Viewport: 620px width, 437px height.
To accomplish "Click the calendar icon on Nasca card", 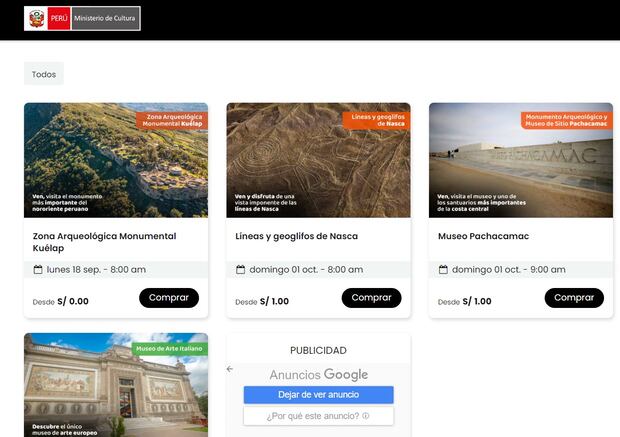I will pos(240,269).
